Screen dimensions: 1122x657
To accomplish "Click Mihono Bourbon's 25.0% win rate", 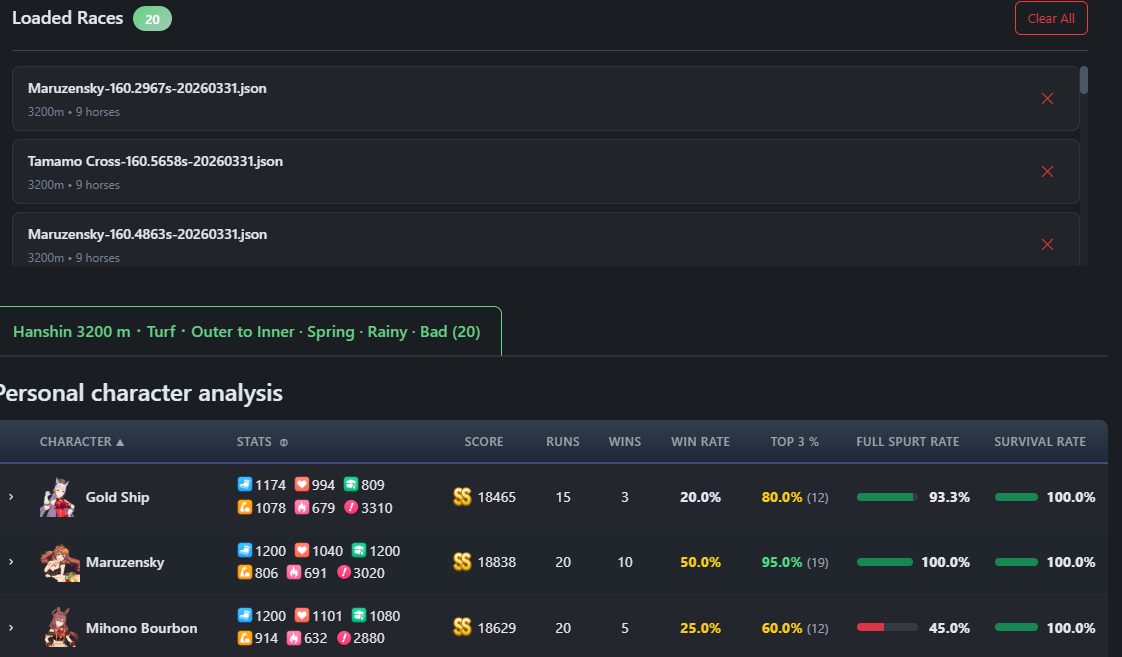I will pos(700,628).
